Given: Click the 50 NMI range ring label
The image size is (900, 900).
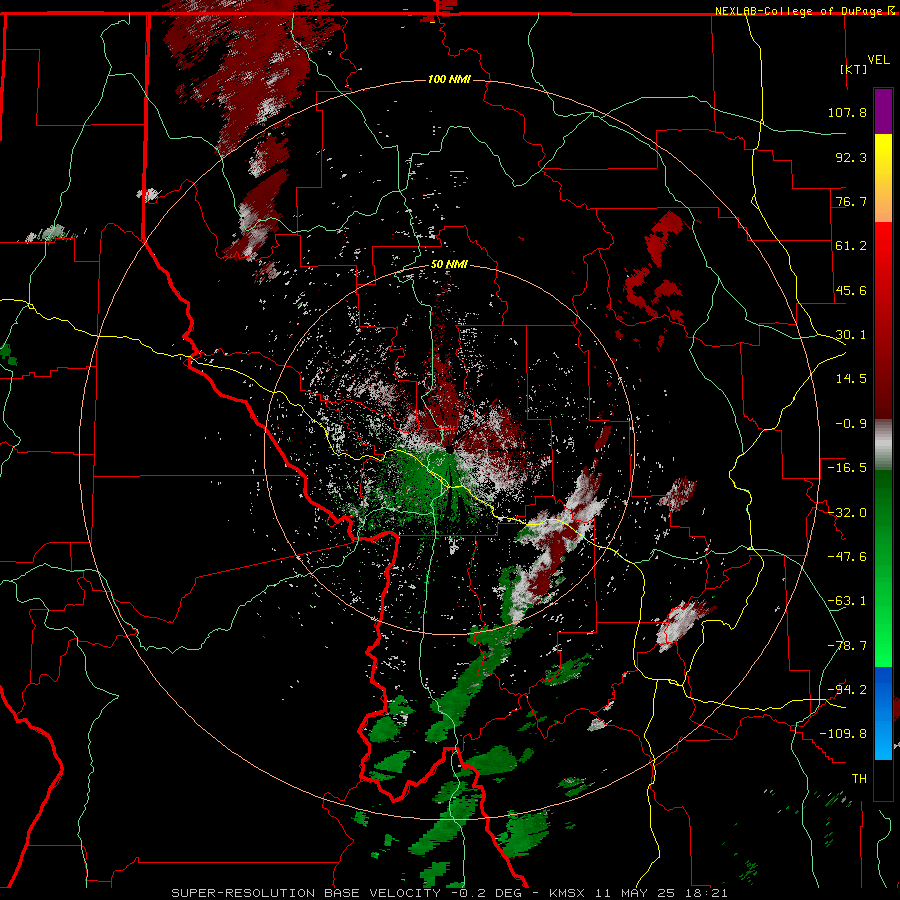Looking at the screenshot, I should tap(449, 265).
